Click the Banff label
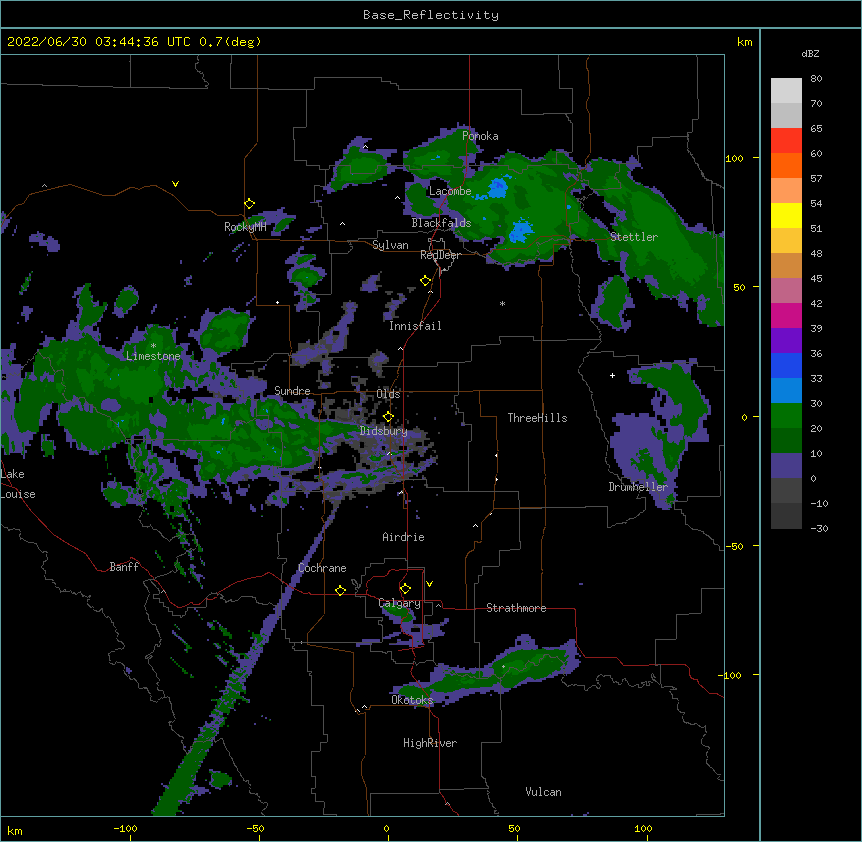 click(x=124, y=567)
